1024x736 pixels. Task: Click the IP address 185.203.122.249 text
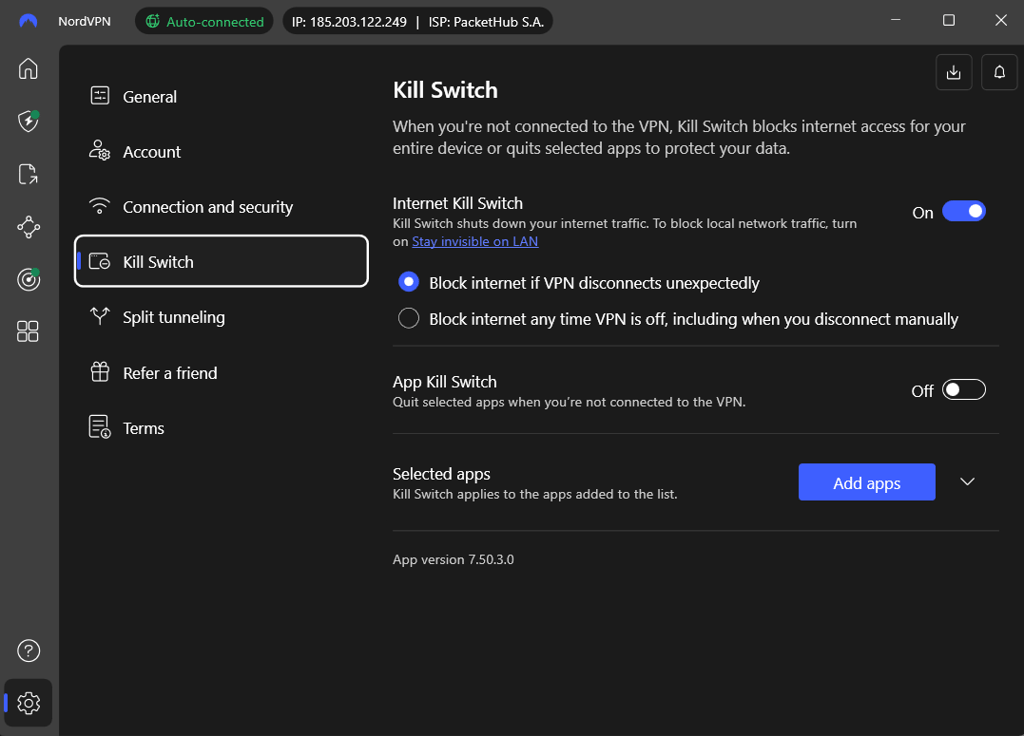tap(349, 22)
